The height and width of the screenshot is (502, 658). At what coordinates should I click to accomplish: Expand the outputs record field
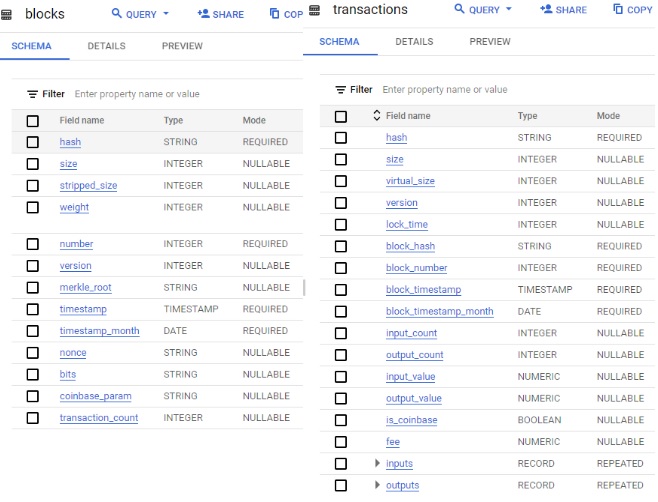click(x=377, y=485)
